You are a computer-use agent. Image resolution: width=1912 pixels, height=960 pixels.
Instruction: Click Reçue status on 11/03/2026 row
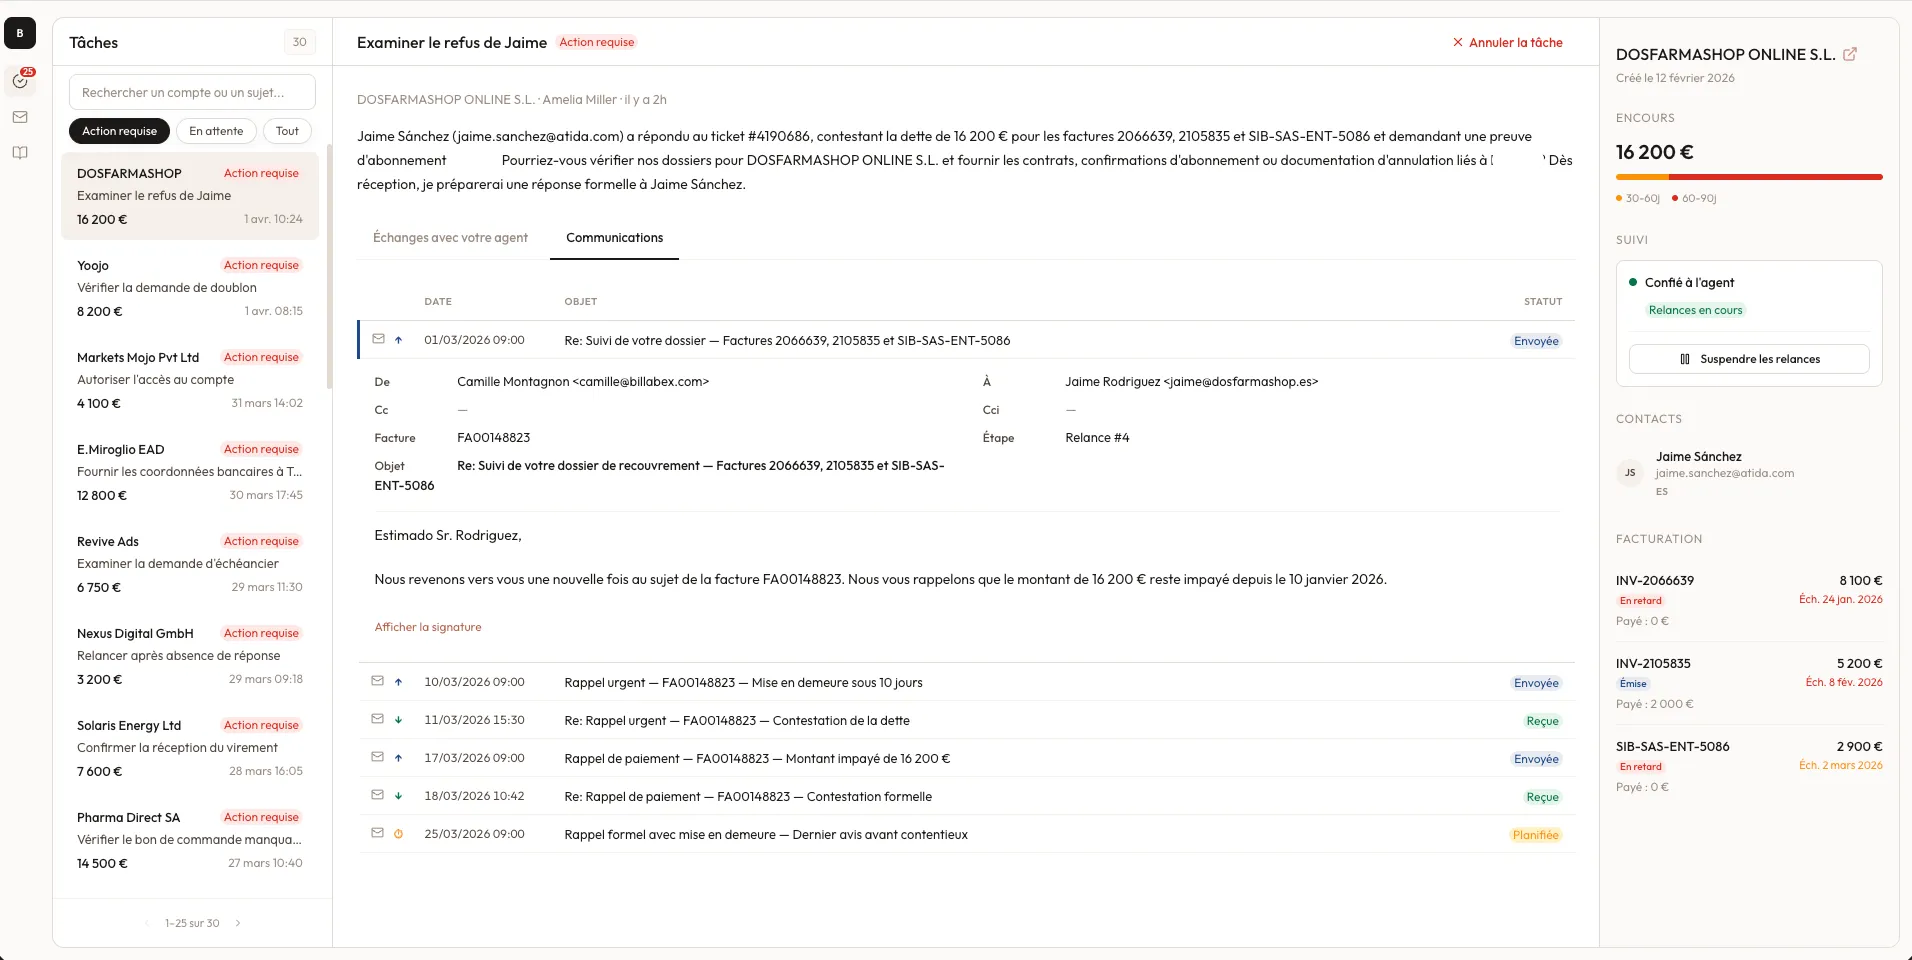pos(1542,721)
